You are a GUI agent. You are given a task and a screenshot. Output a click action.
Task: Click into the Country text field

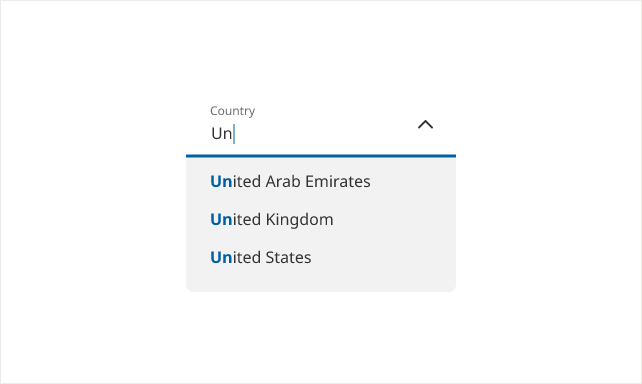point(311,133)
